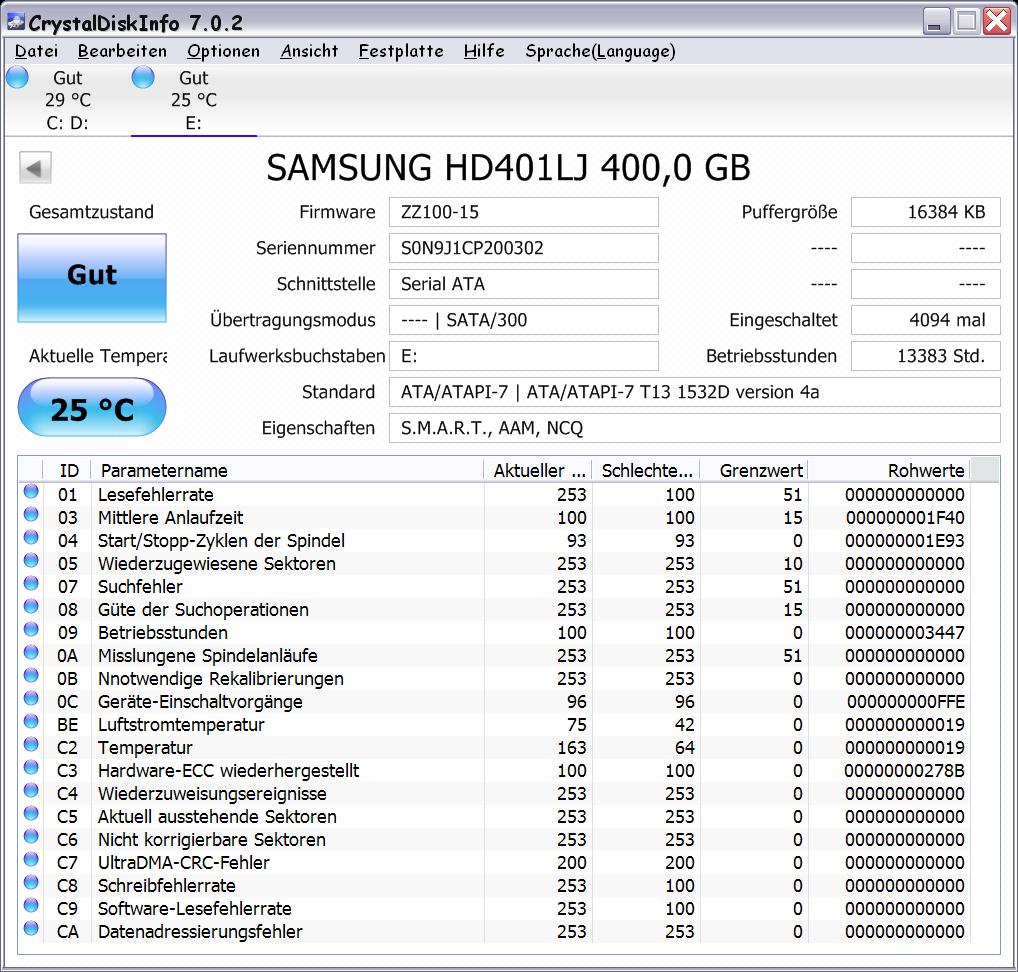This screenshot has height=972, width=1018.
Task: Click raw value 000000003447
Action: [904, 633]
